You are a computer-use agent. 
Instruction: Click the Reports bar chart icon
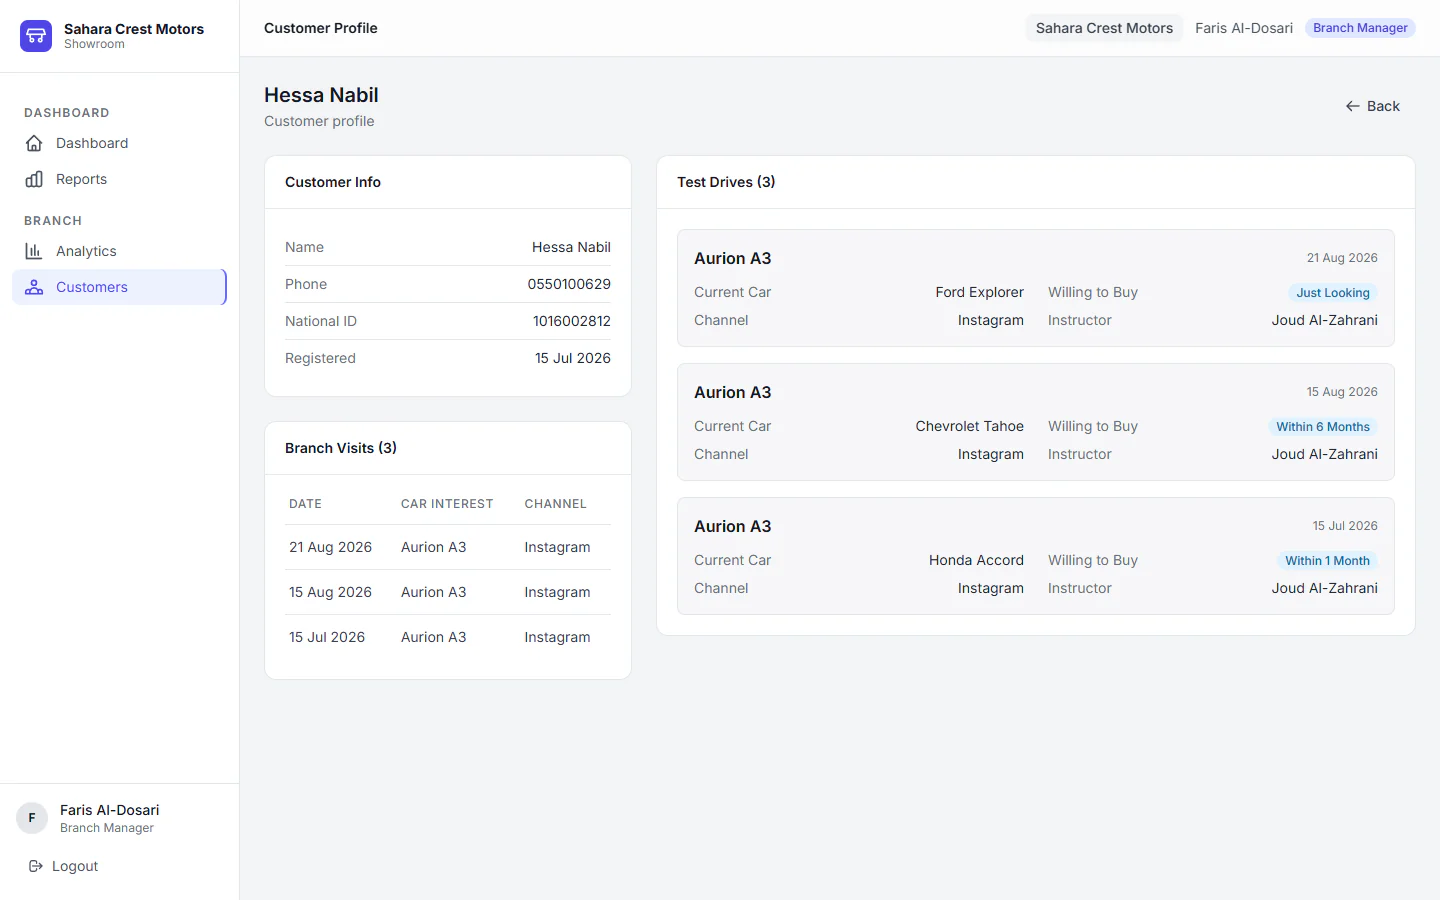coord(34,179)
